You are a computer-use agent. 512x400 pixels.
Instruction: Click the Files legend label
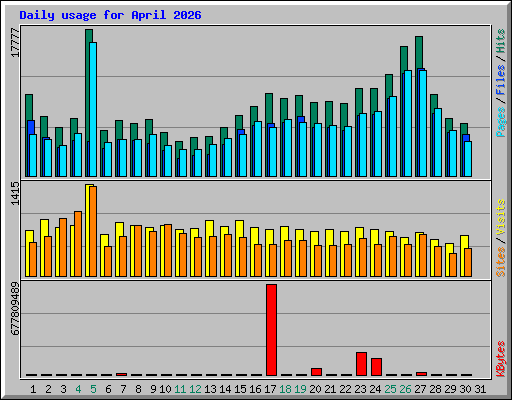[501, 80]
